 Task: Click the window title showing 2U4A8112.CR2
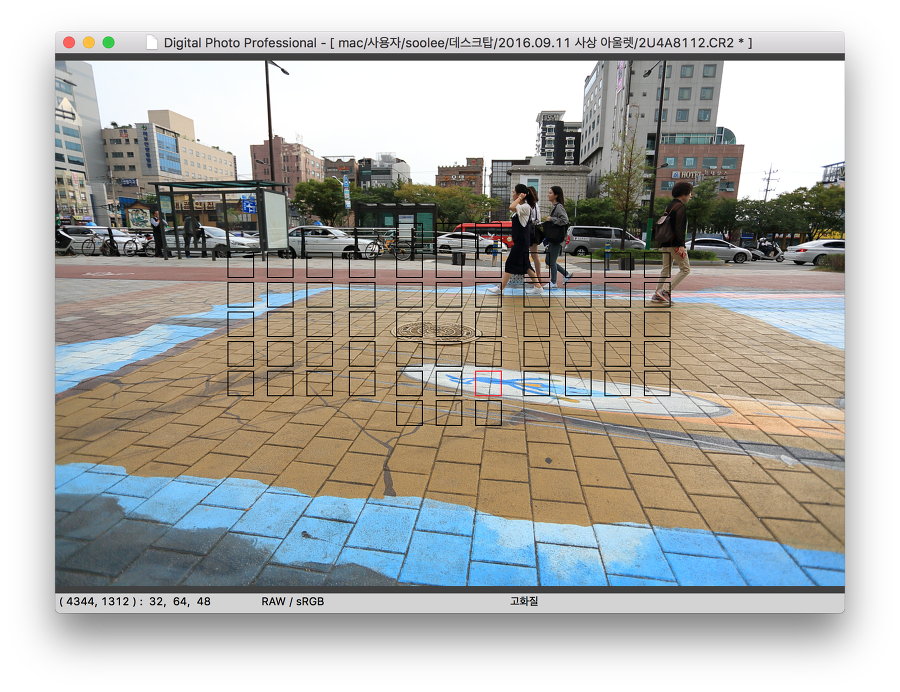tap(457, 42)
